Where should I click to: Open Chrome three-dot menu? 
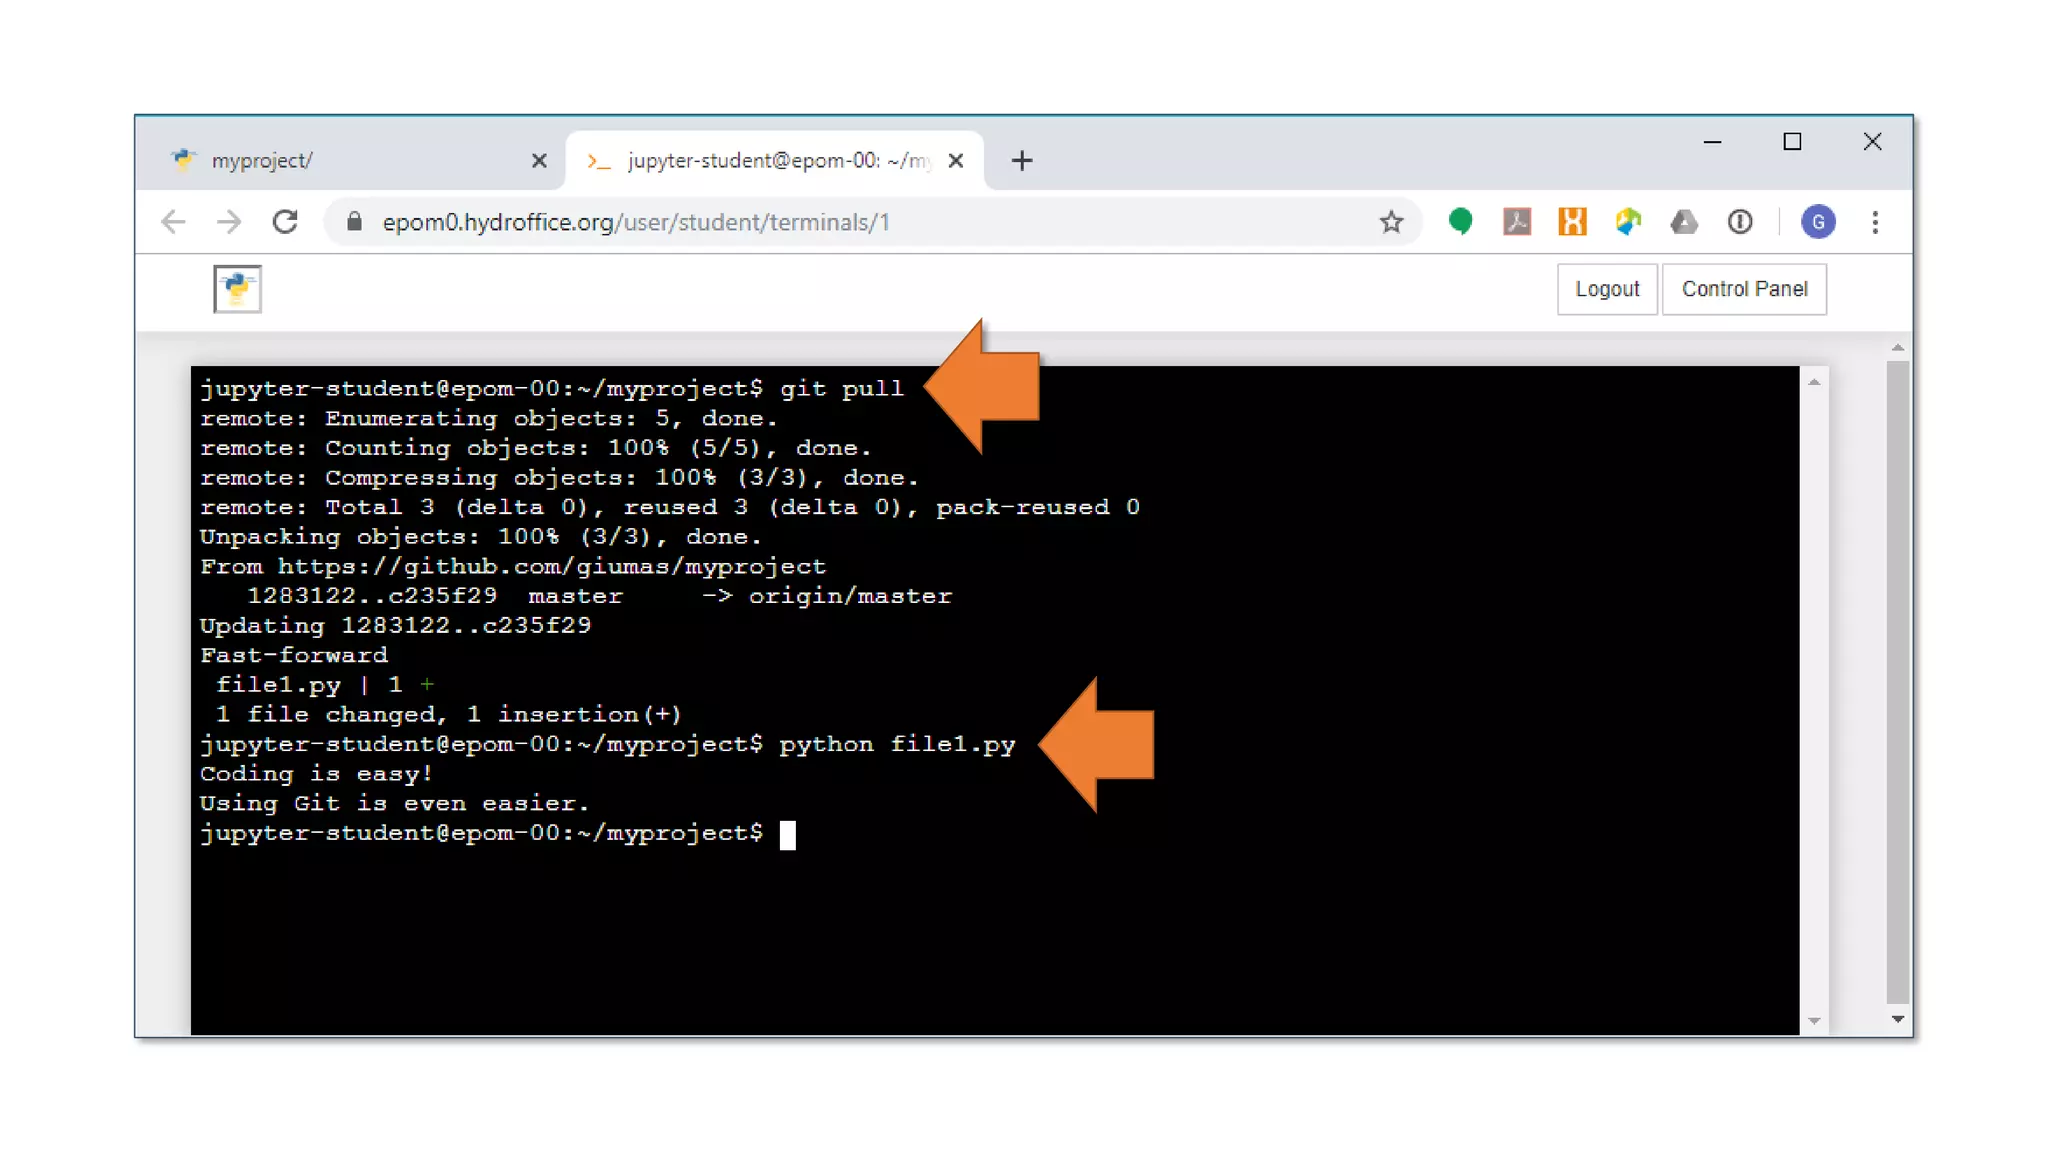(x=1875, y=222)
